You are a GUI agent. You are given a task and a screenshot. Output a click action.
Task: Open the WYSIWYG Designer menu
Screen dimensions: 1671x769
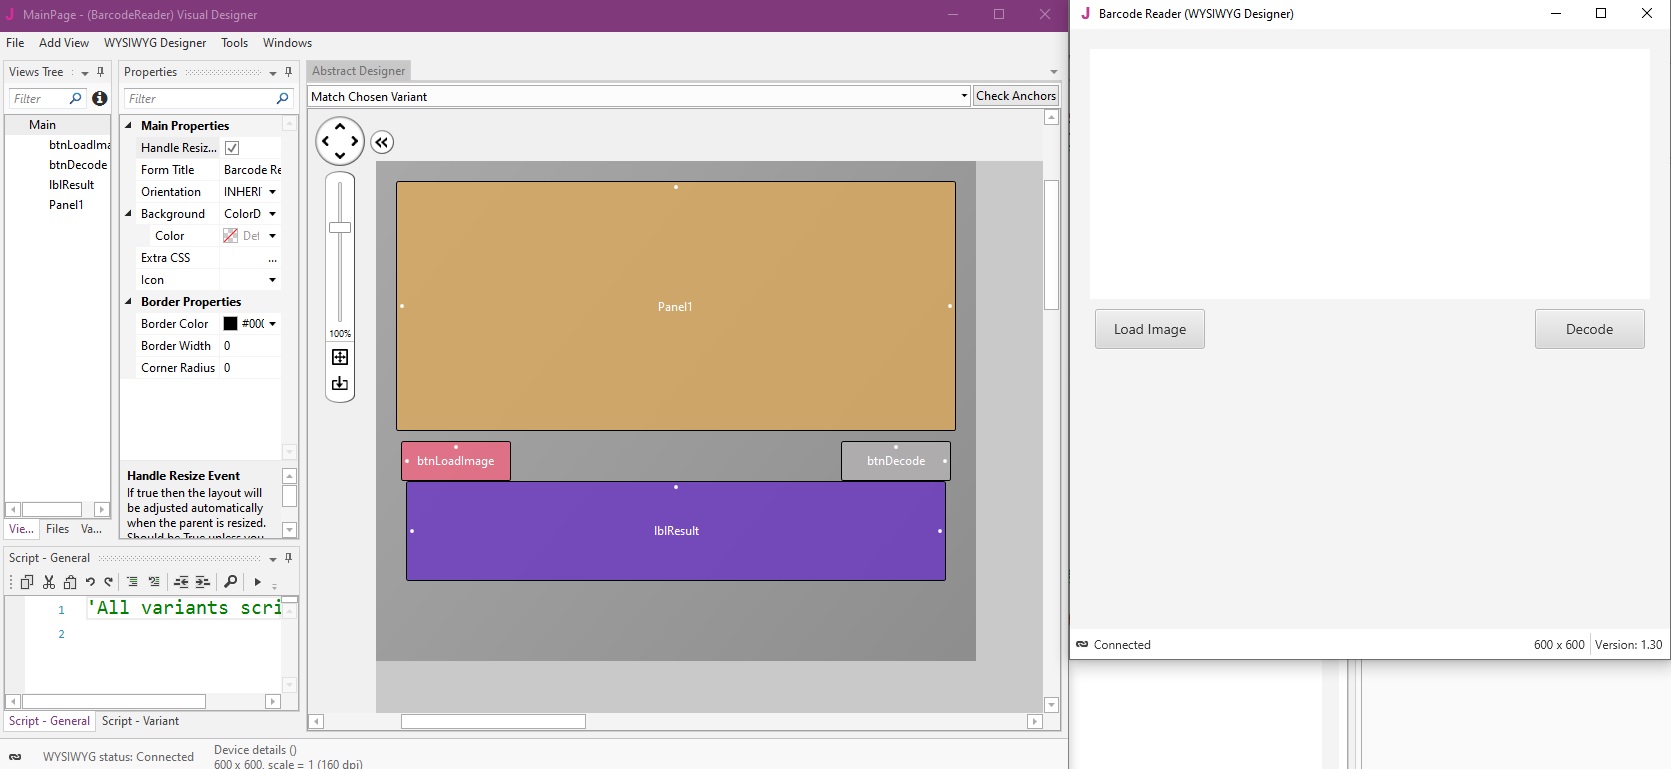[154, 43]
